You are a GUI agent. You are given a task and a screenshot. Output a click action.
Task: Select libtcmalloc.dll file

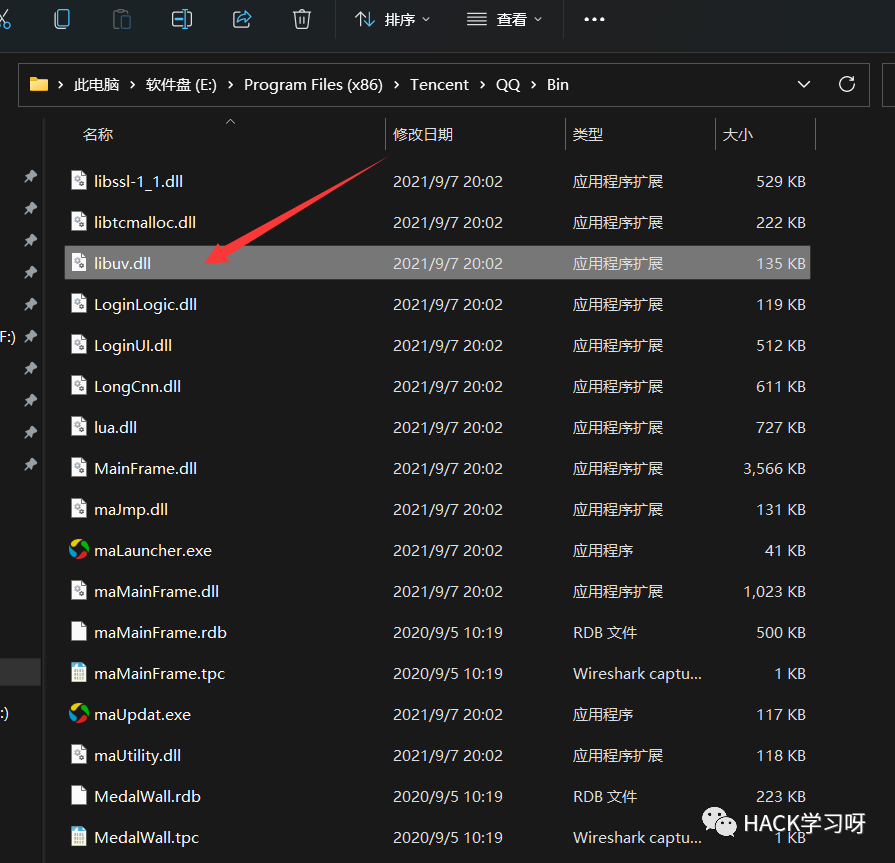tap(437, 223)
